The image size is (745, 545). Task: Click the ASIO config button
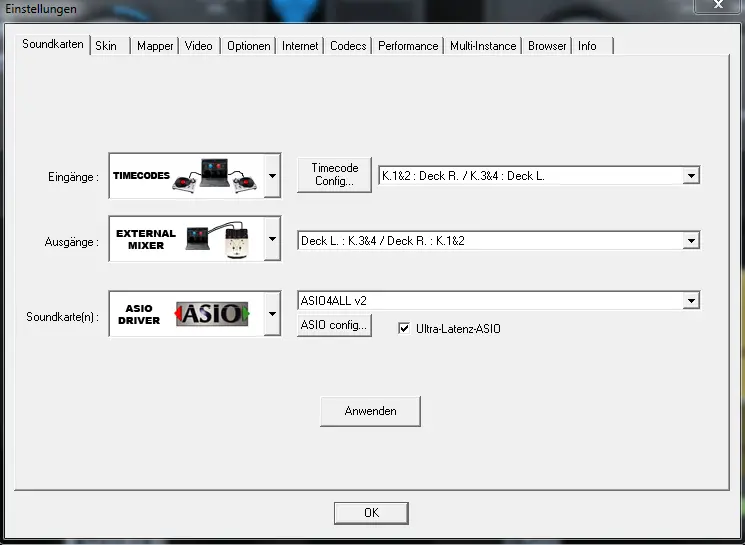334,326
